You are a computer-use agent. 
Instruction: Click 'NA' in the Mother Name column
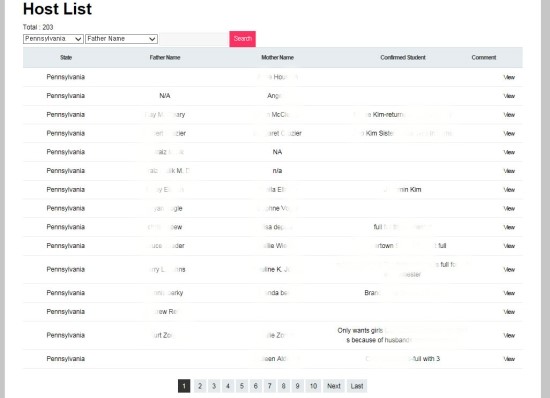[x=277, y=152]
